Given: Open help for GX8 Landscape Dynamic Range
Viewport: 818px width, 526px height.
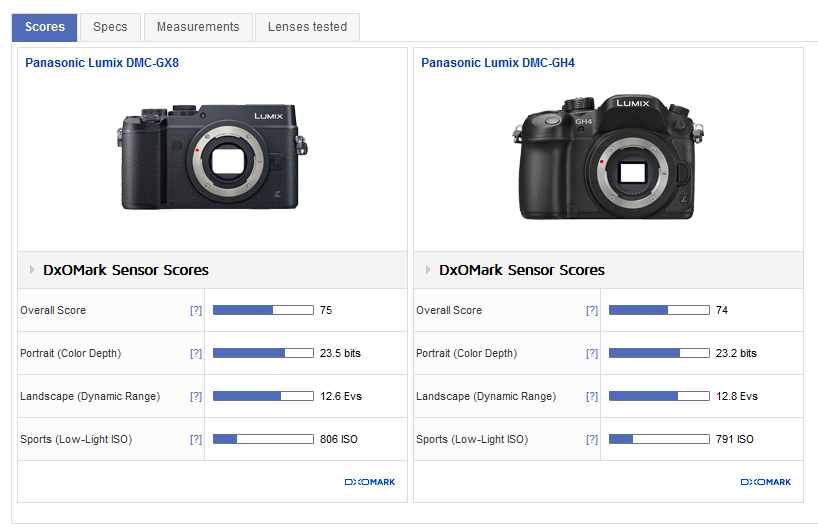Looking at the screenshot, I should pos(196,397).
